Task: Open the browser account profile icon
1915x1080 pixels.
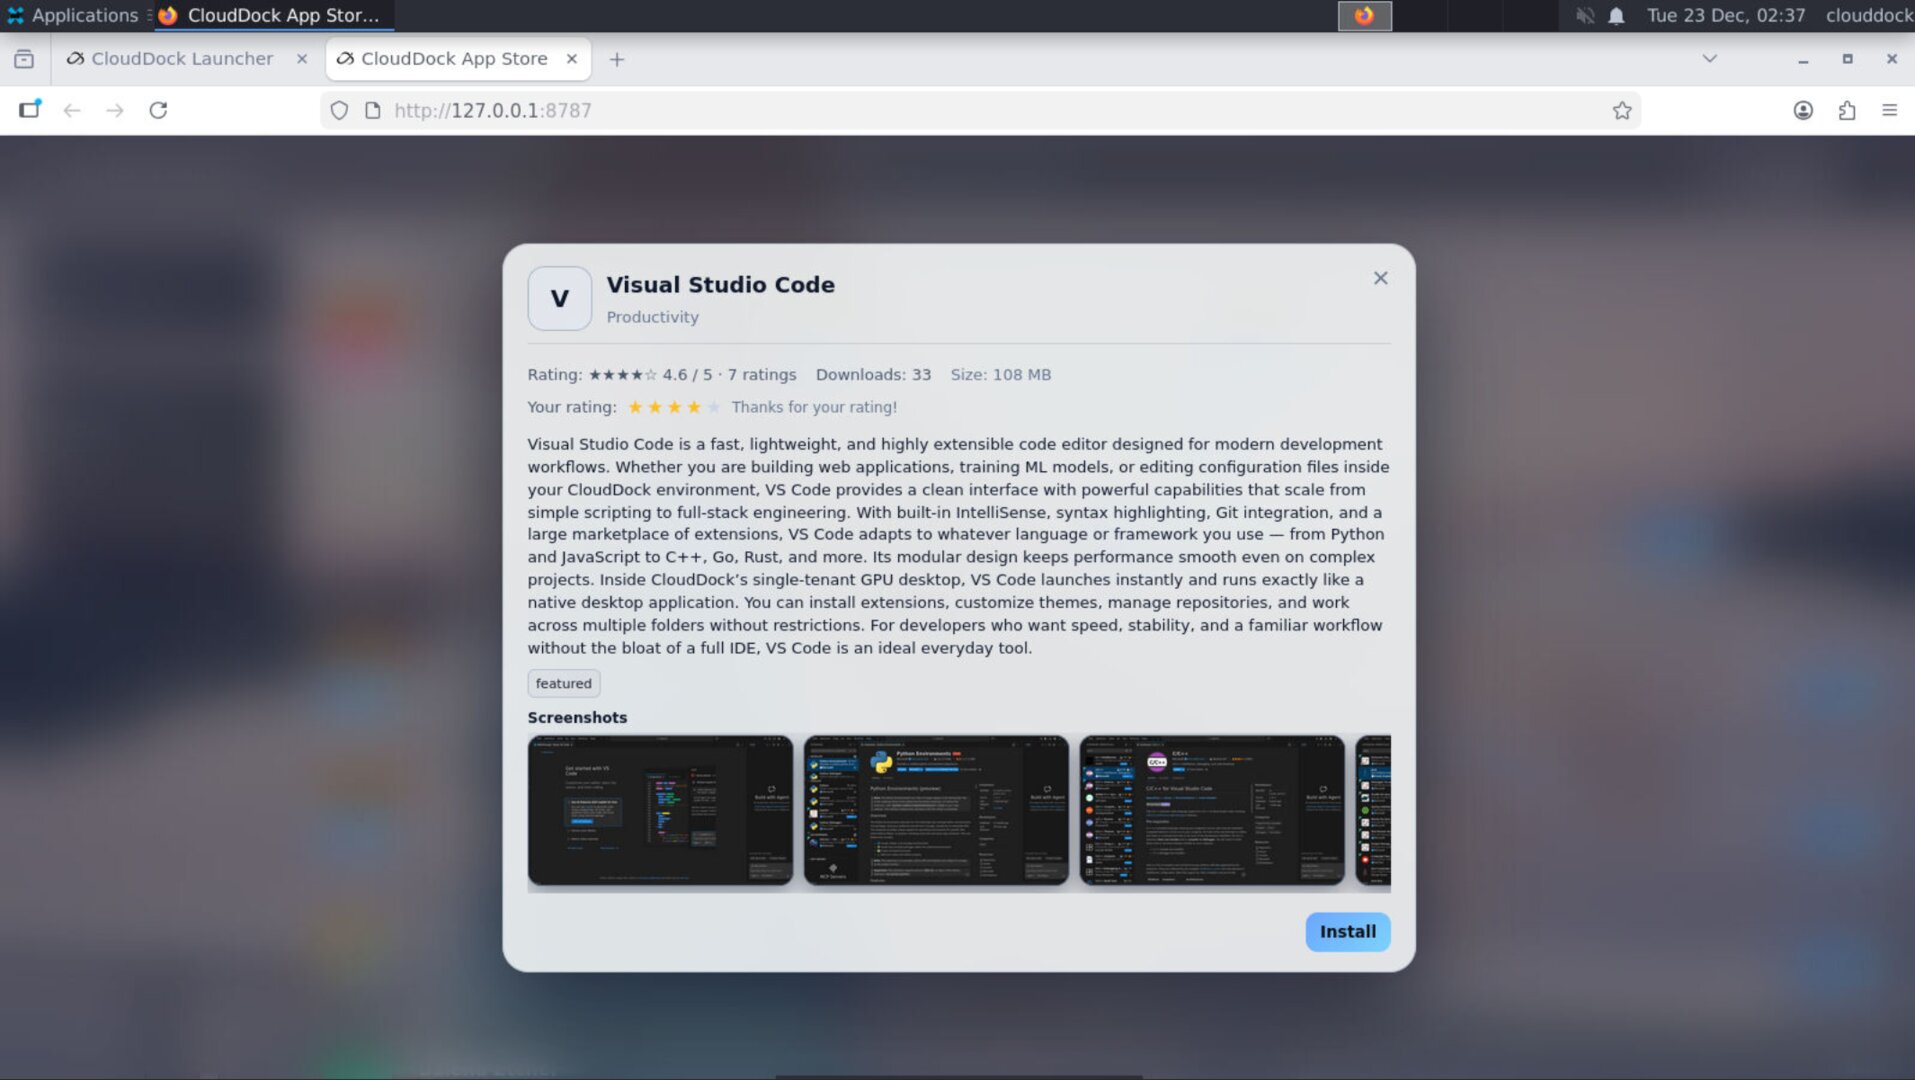Action: (1802, 111)
